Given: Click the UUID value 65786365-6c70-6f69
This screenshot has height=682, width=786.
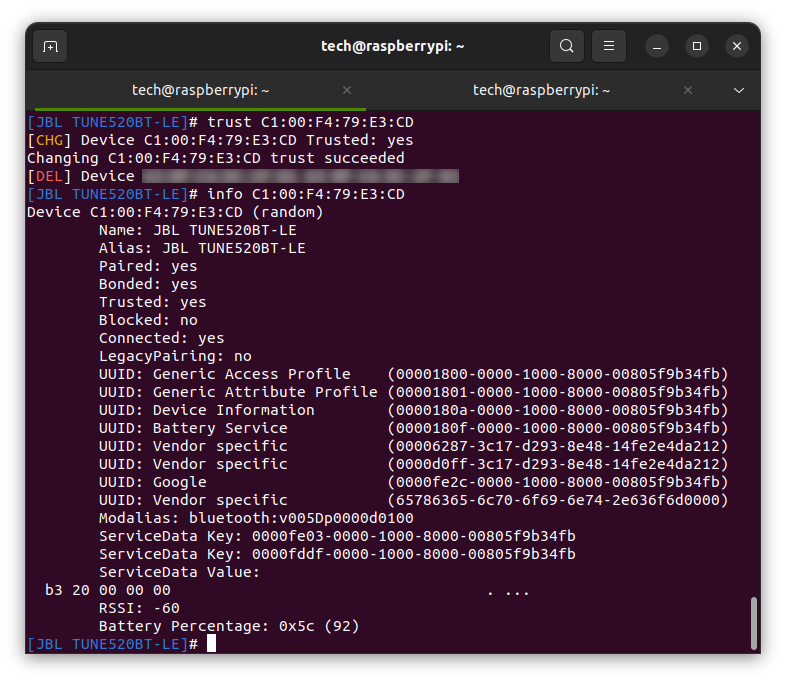Looking at the screenshot, I should (558, 501).
